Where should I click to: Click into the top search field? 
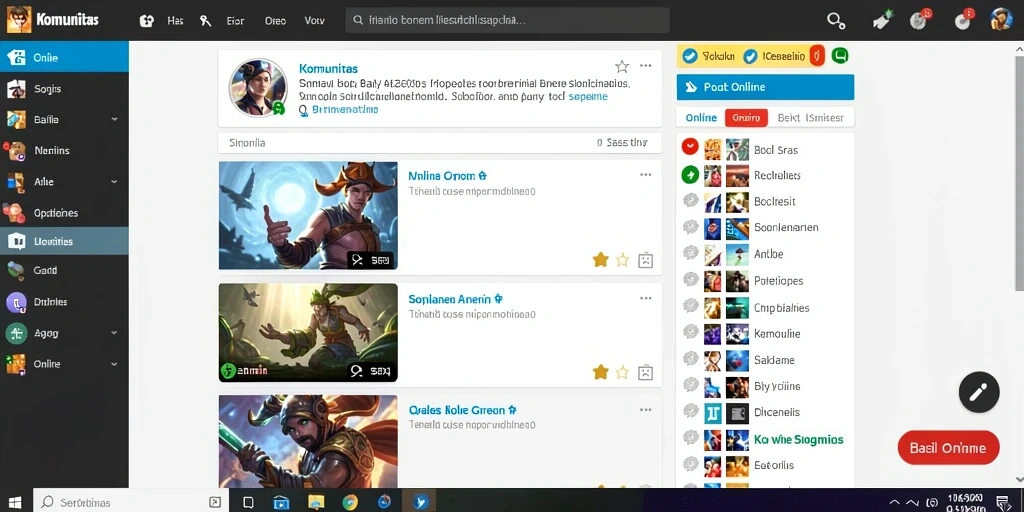click(507, 20)
